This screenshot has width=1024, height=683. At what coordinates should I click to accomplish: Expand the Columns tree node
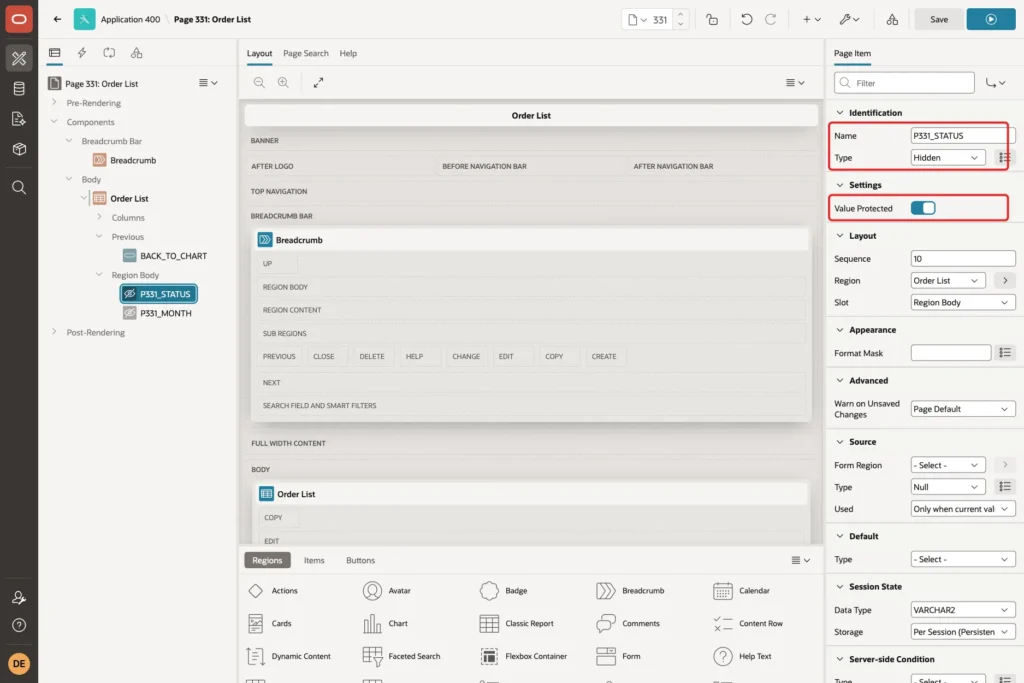[99, 217]
